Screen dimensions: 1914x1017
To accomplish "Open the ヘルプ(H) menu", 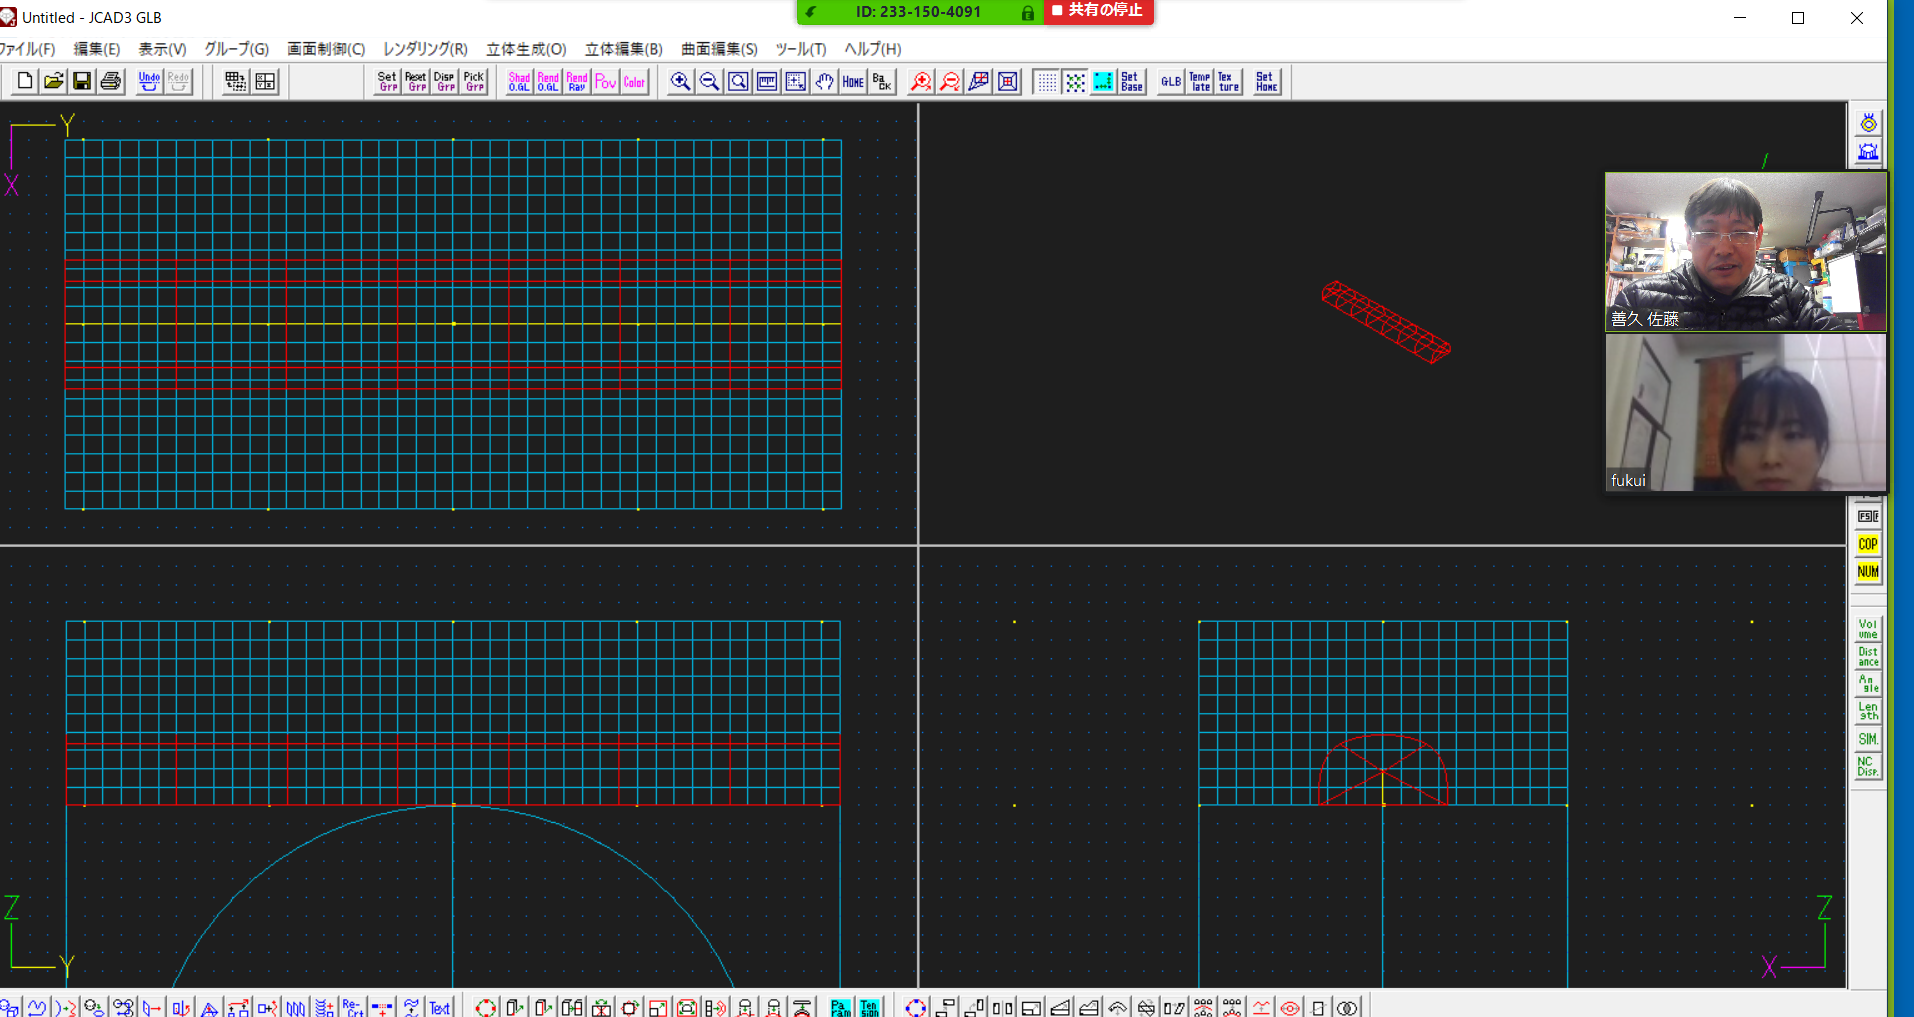I will [x=872, y=49].
